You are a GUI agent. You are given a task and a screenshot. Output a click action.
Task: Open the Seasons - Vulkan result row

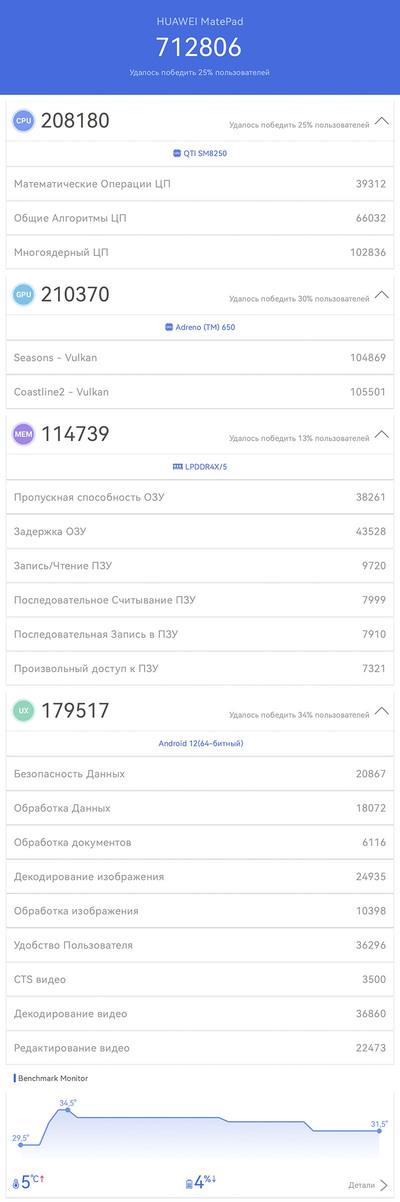pyautogui.click(x=200, y=357)
